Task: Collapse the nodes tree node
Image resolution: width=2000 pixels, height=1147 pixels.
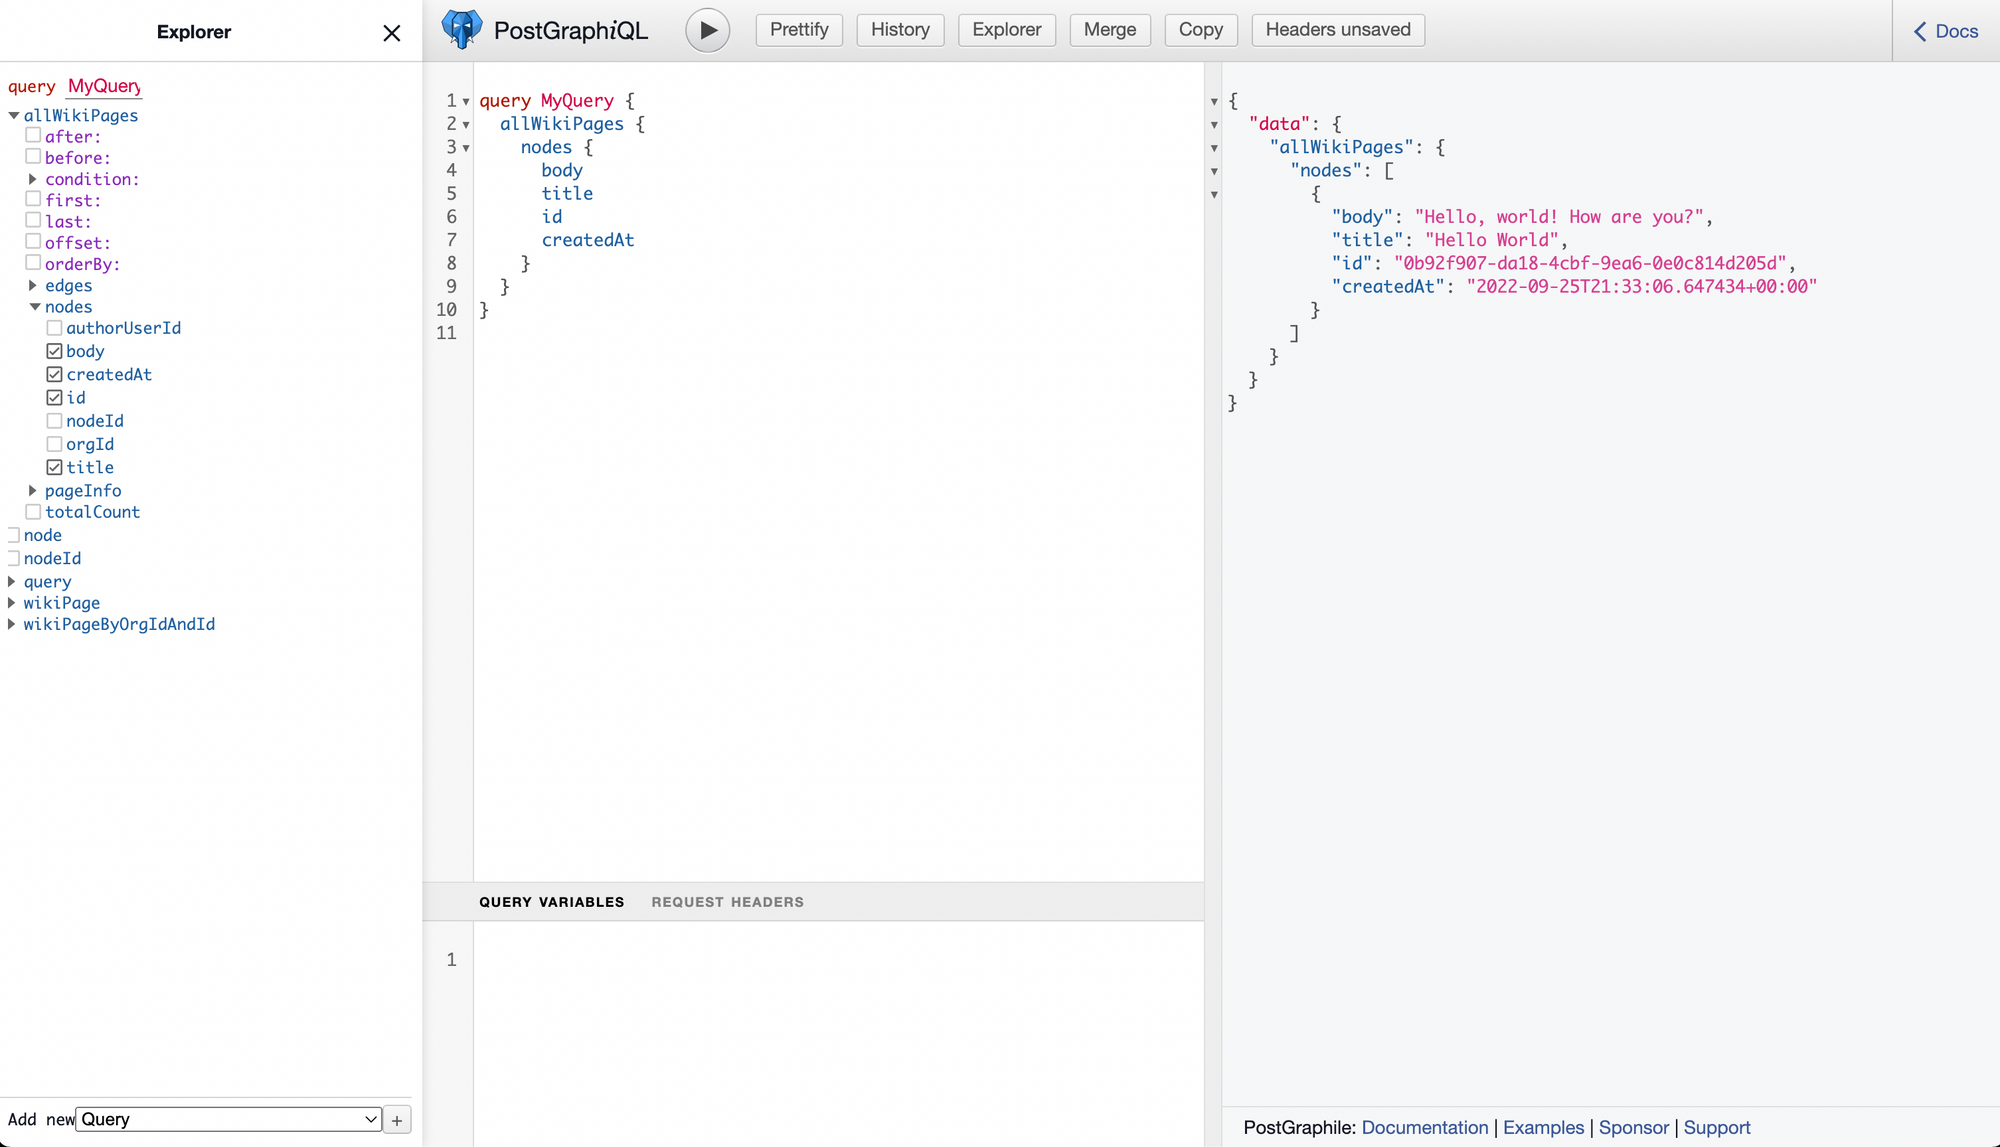Action: 35,307
